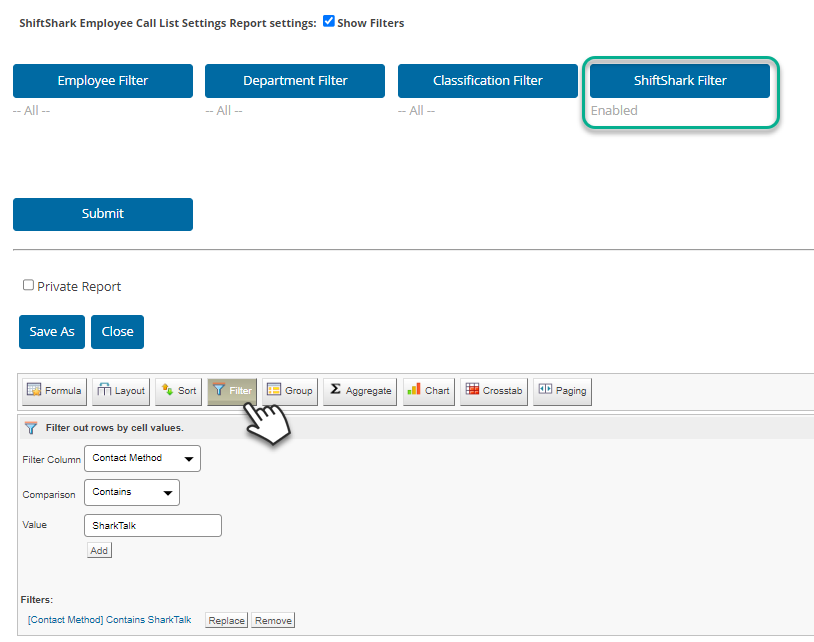
Task: Click the -- All -- text under Employee Filter
Action: 32,111
